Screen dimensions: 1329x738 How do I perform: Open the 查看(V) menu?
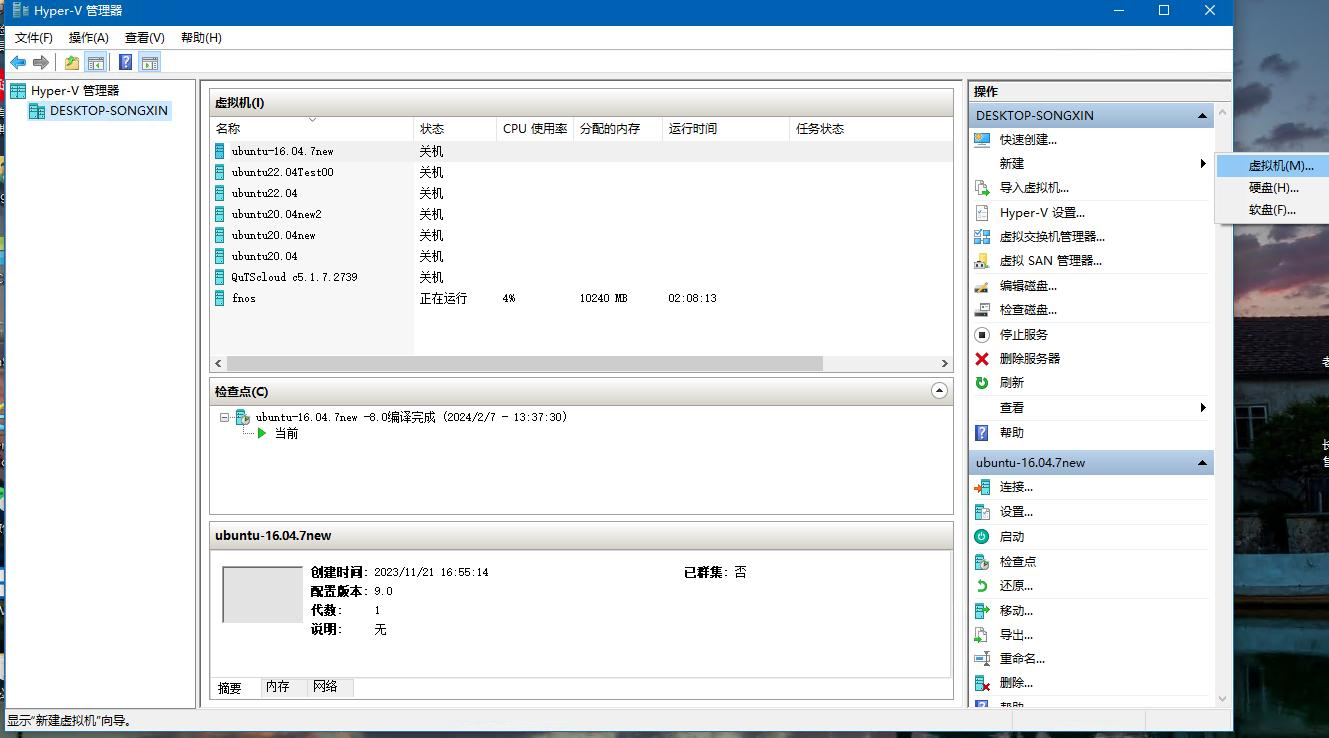pyautogui.click(x=145, y=38)
